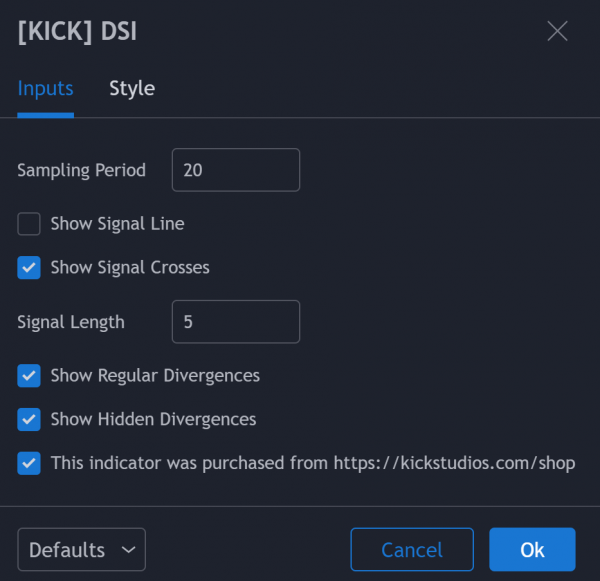The height and width of the screenshot is (581, 600).
Task: Disable the Show Hidden Divergences checkbox
Action: [29, 420]
